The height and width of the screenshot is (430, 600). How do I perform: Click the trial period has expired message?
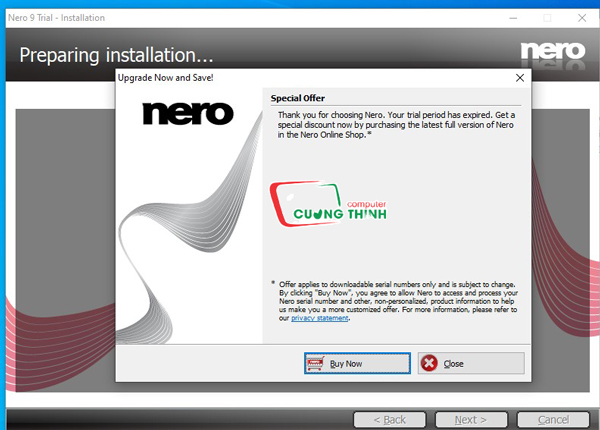[396, 125]
